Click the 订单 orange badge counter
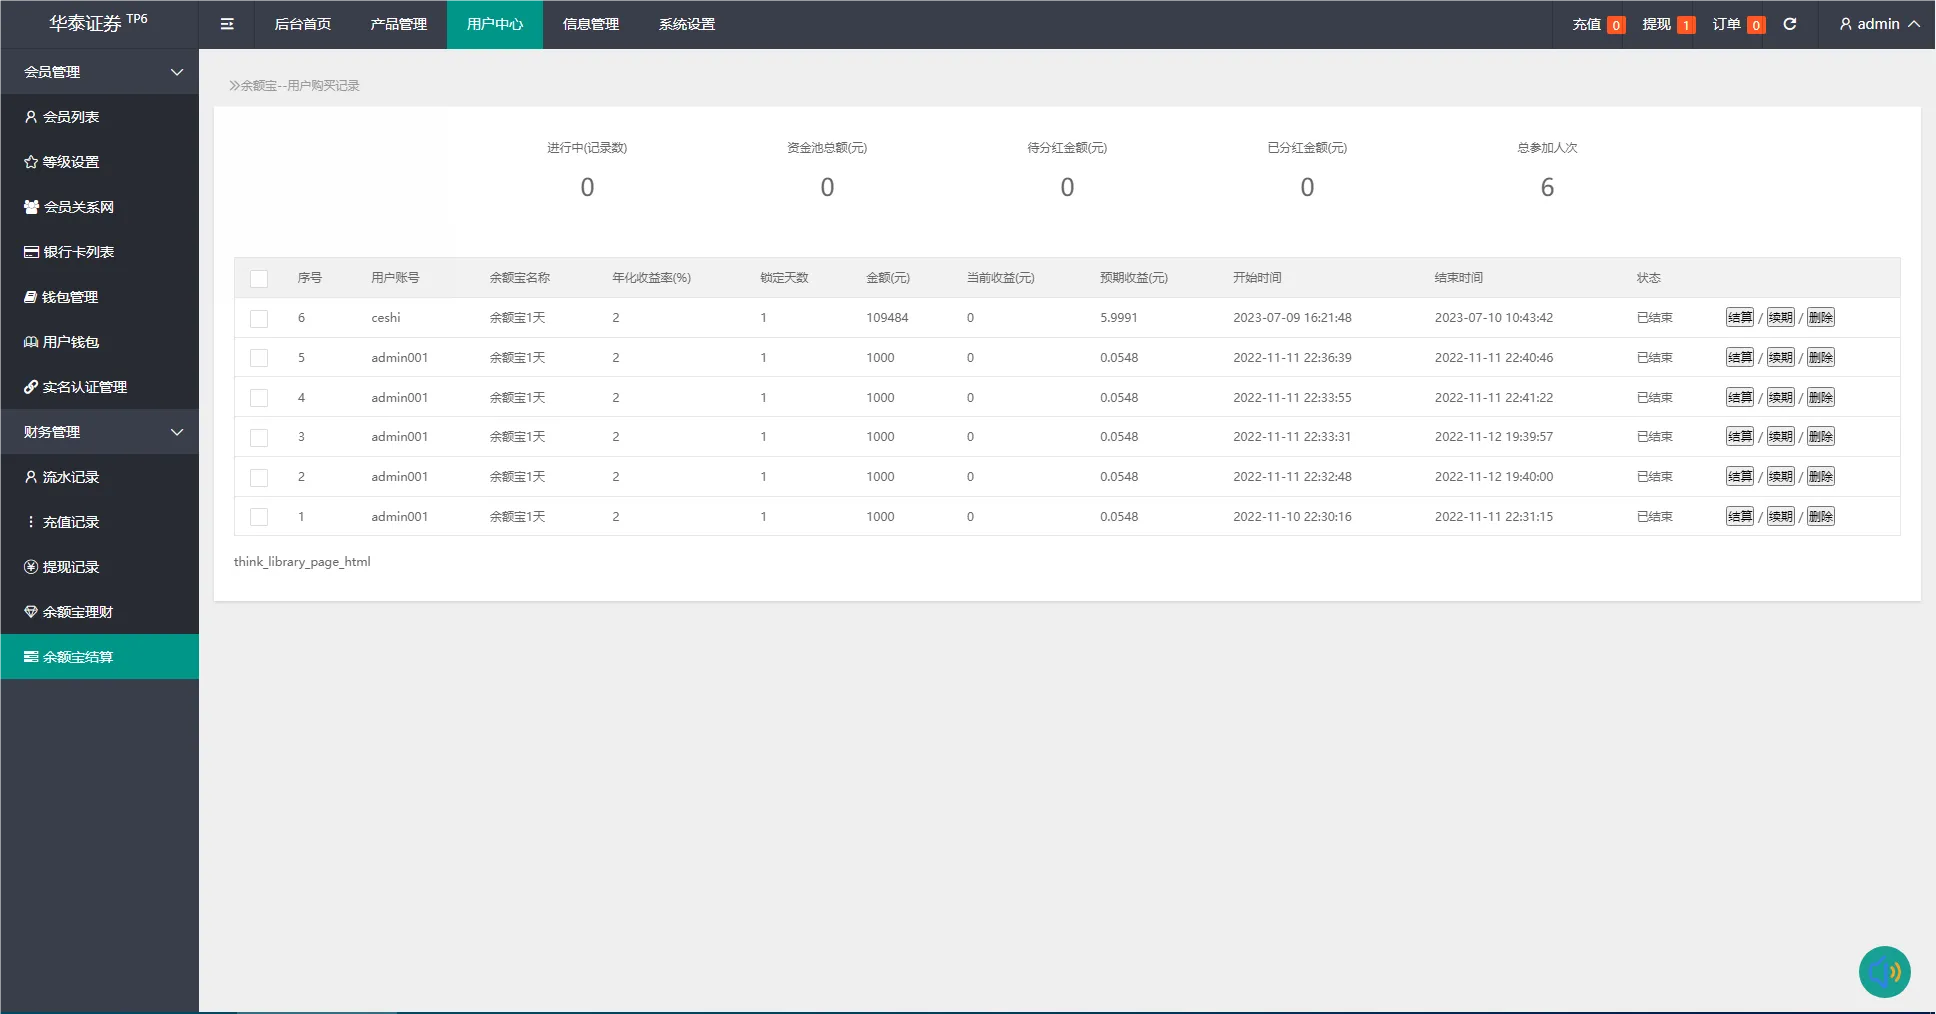 pos(1756,25)
